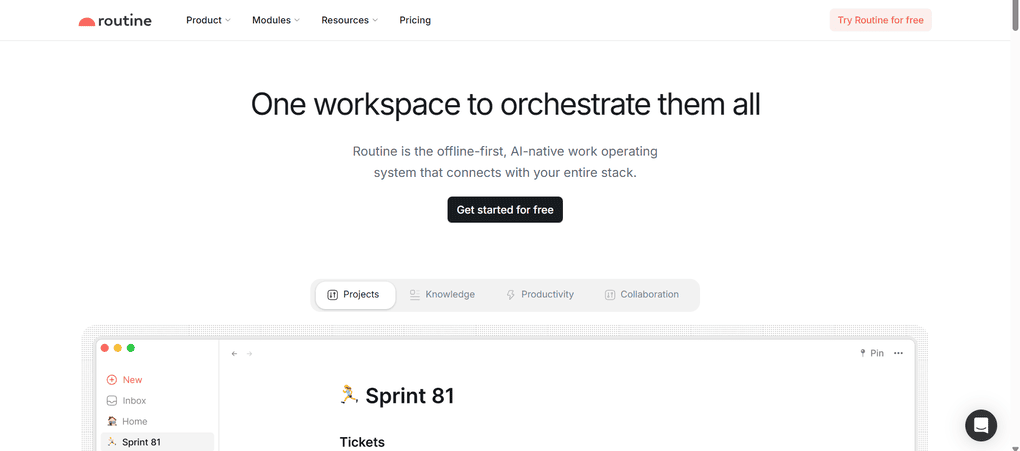The image size is (1020, 451).
Task: Open the three-dot more options menu
Action: coord(898,353)
